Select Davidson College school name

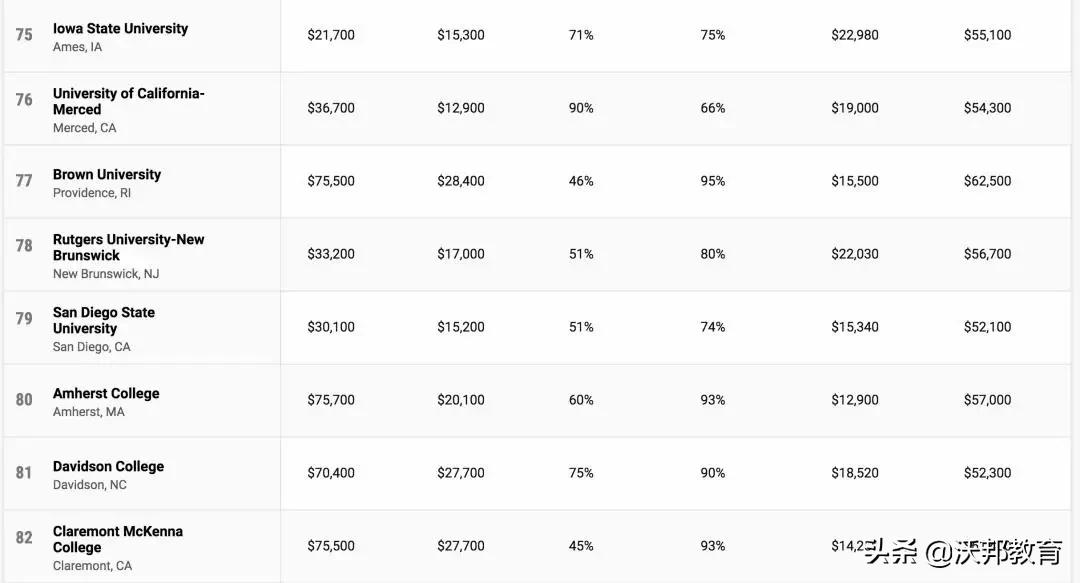tap(108, 466)
